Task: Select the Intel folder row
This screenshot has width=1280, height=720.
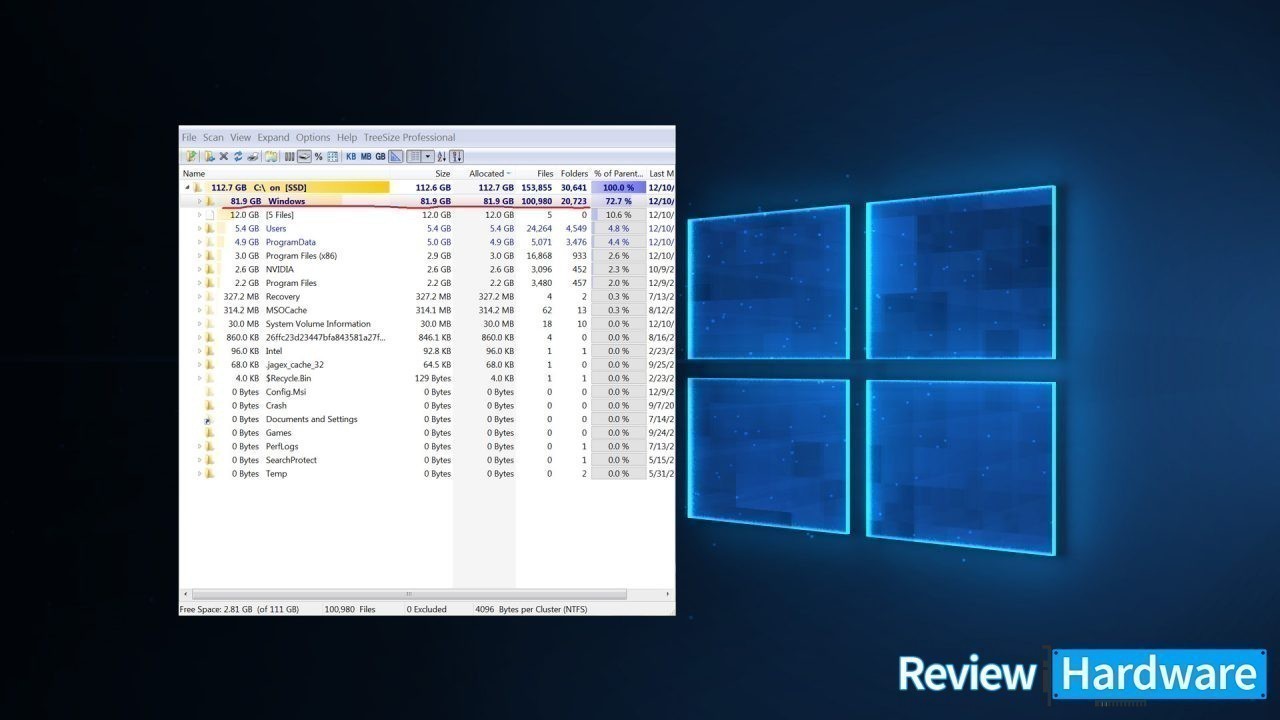Action: (427, 351)
